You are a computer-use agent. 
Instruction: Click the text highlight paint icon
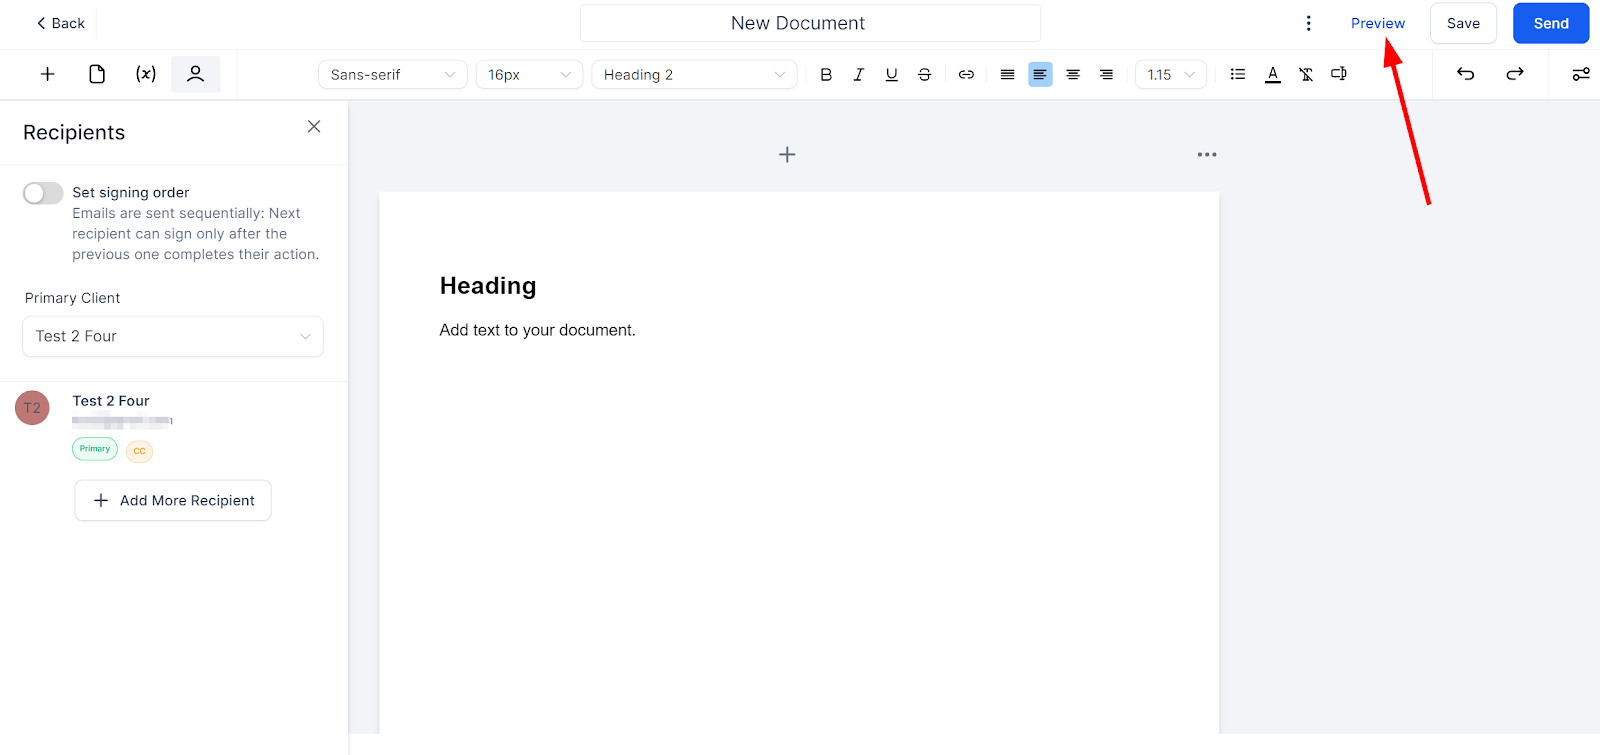pyautogui.click(x=1339, y=74)
